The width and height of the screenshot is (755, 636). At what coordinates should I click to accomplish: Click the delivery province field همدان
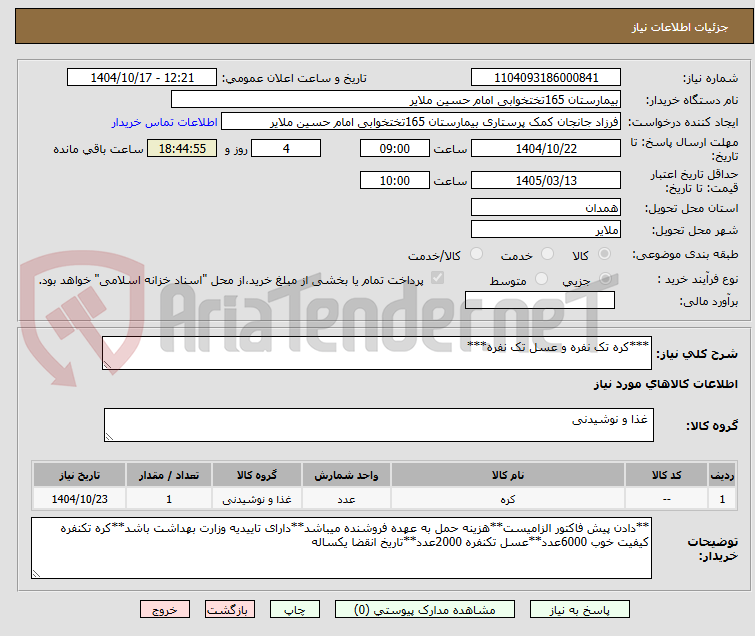(x=546, y=208)
